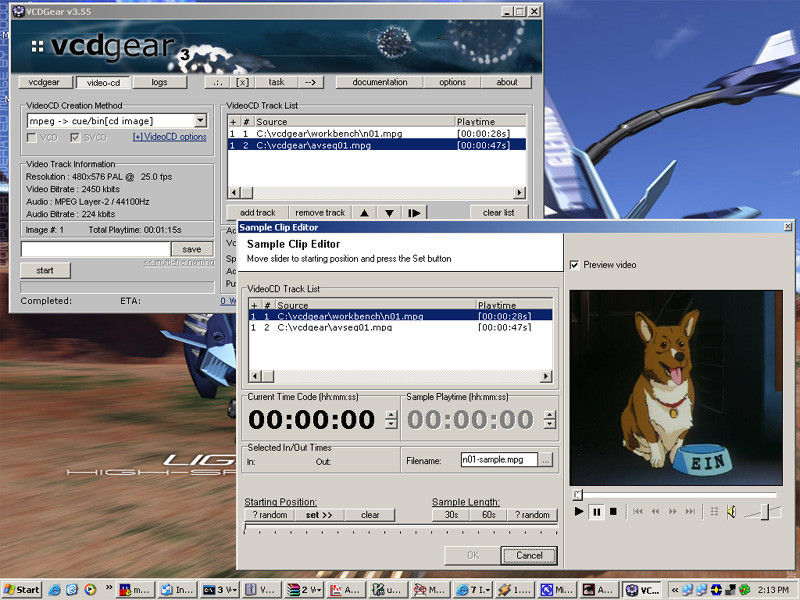Move selected track up with the up-arrow button

[364, 213]
